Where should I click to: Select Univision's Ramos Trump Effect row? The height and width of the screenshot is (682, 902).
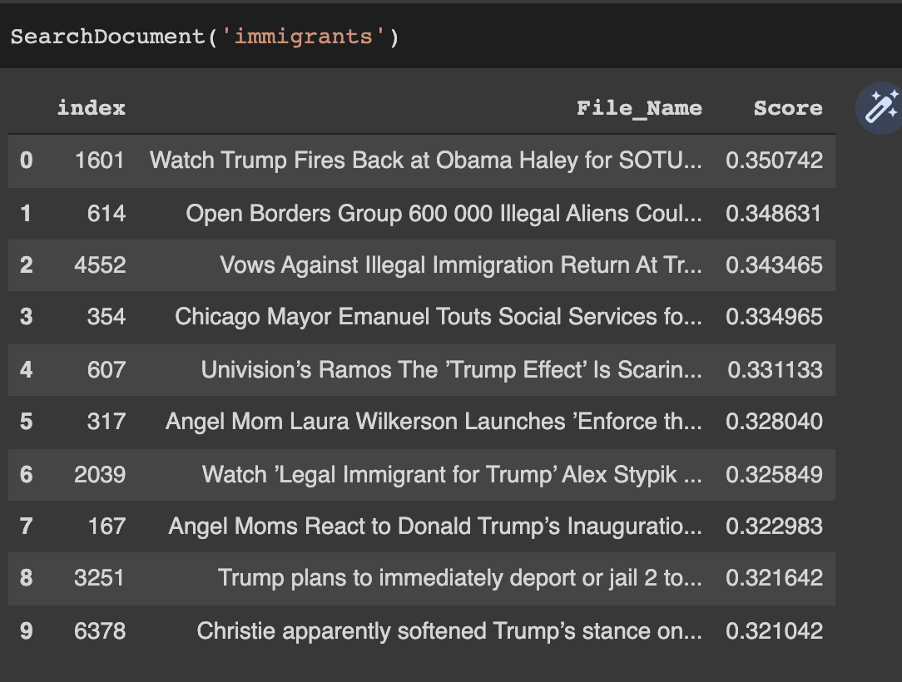tap(451, 369)
